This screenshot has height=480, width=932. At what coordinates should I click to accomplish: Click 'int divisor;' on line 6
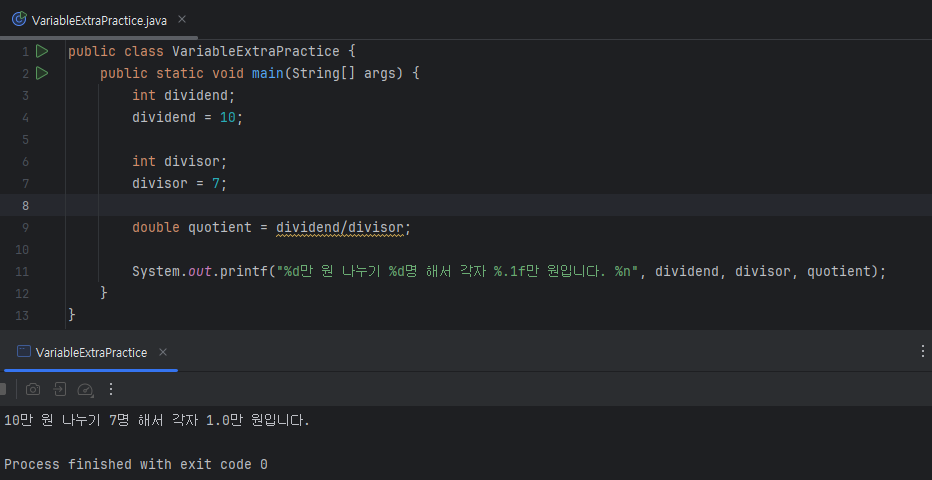180,162
